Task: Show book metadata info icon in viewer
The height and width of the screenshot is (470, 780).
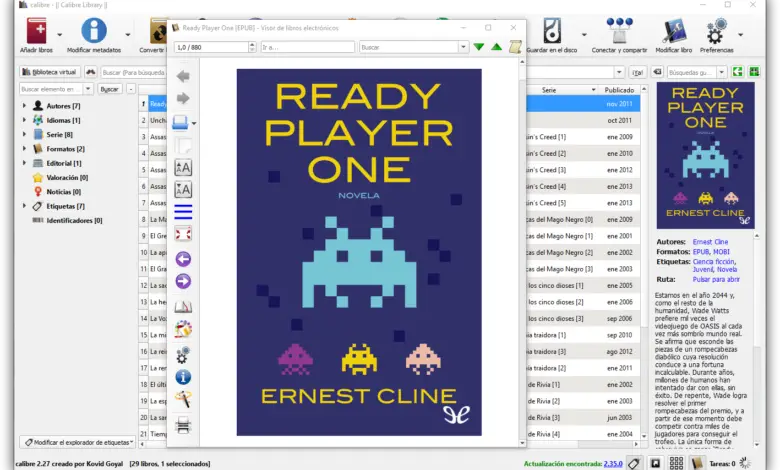Action: (x=183, y=377)
